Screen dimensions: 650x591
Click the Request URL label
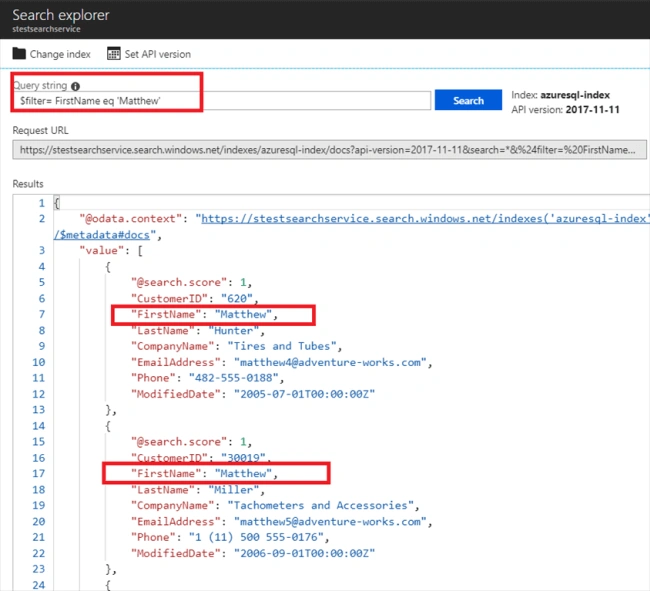pyautogui.click(x=40, y=130)
